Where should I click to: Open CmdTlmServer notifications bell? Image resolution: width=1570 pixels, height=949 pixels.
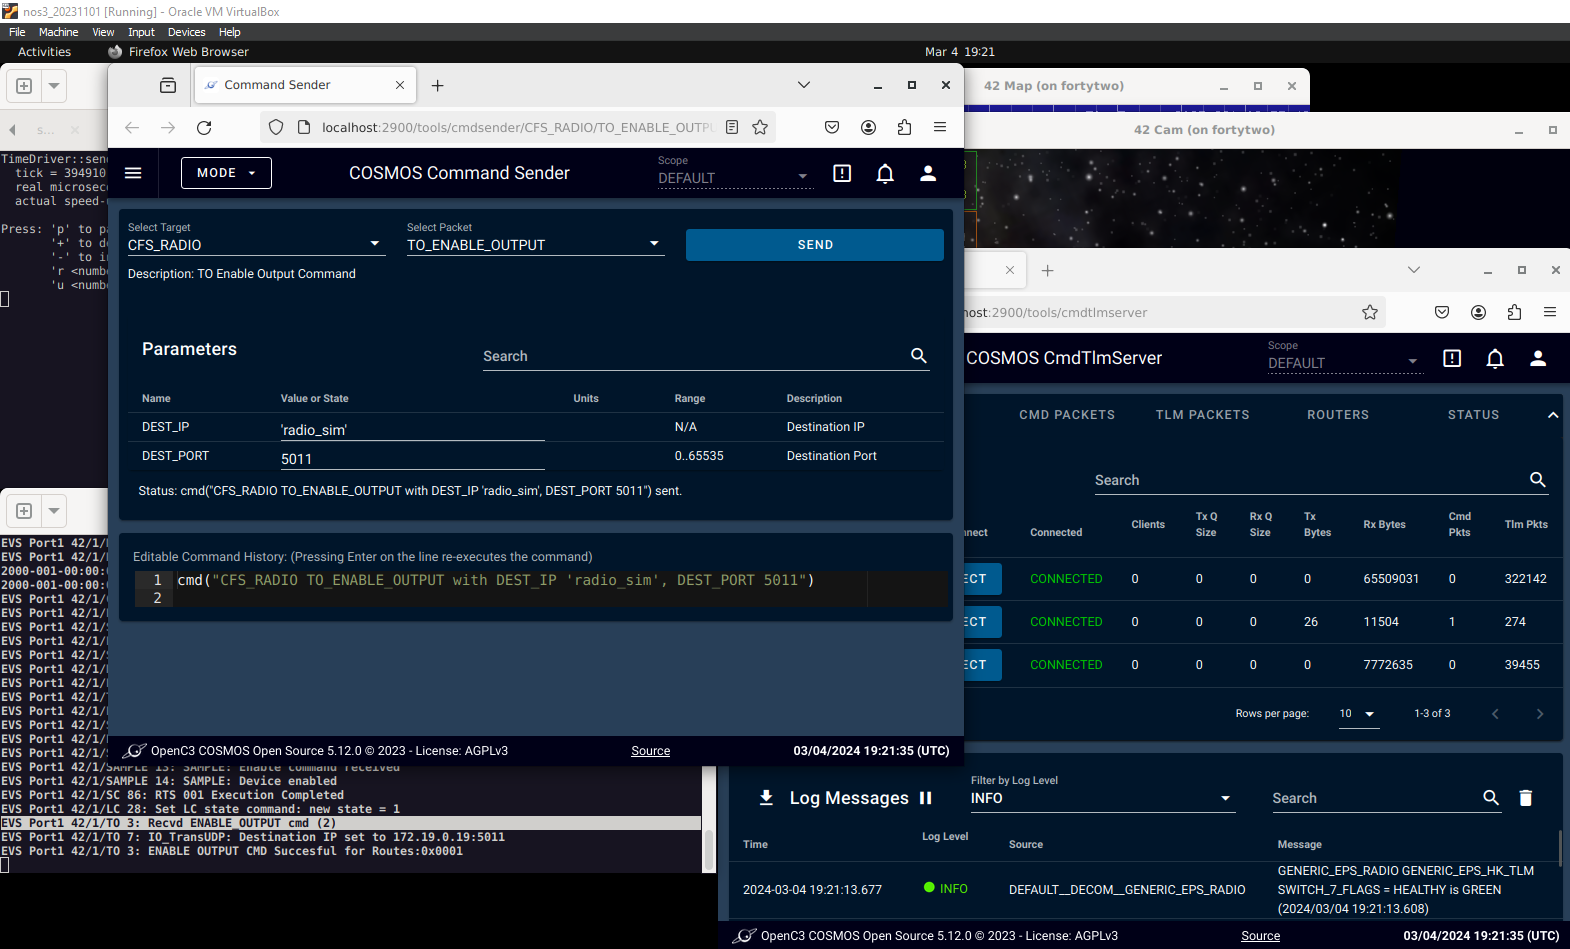[1495, 358]
